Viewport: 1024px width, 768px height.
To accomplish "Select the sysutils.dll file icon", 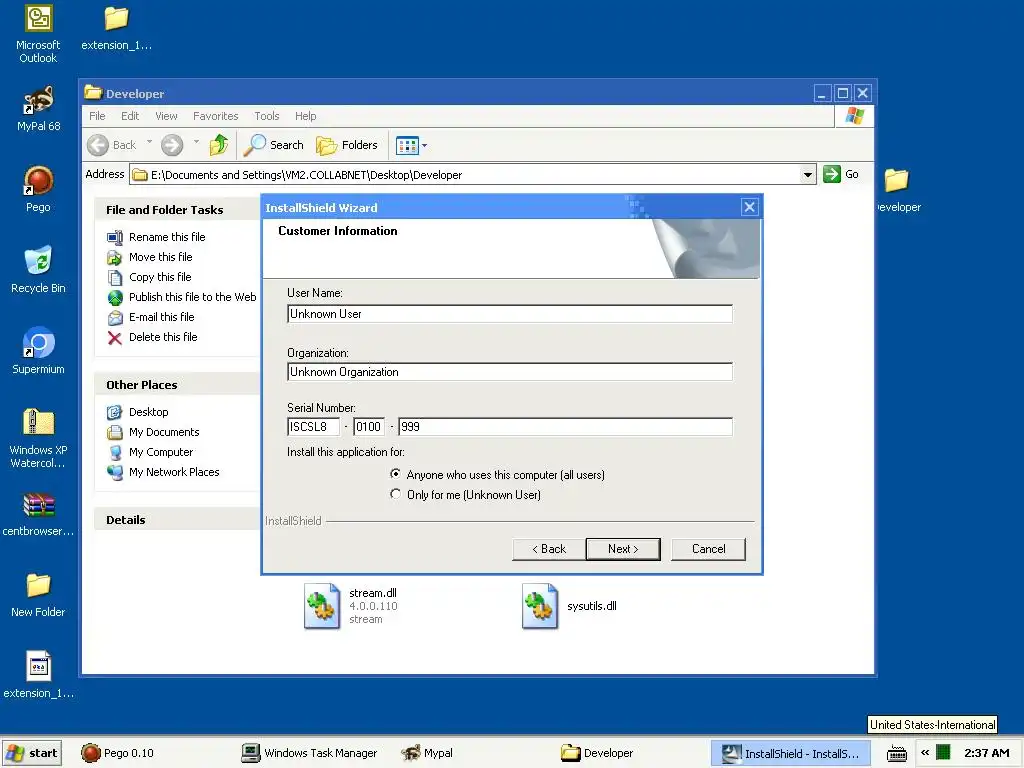I will tap(540, 606).
